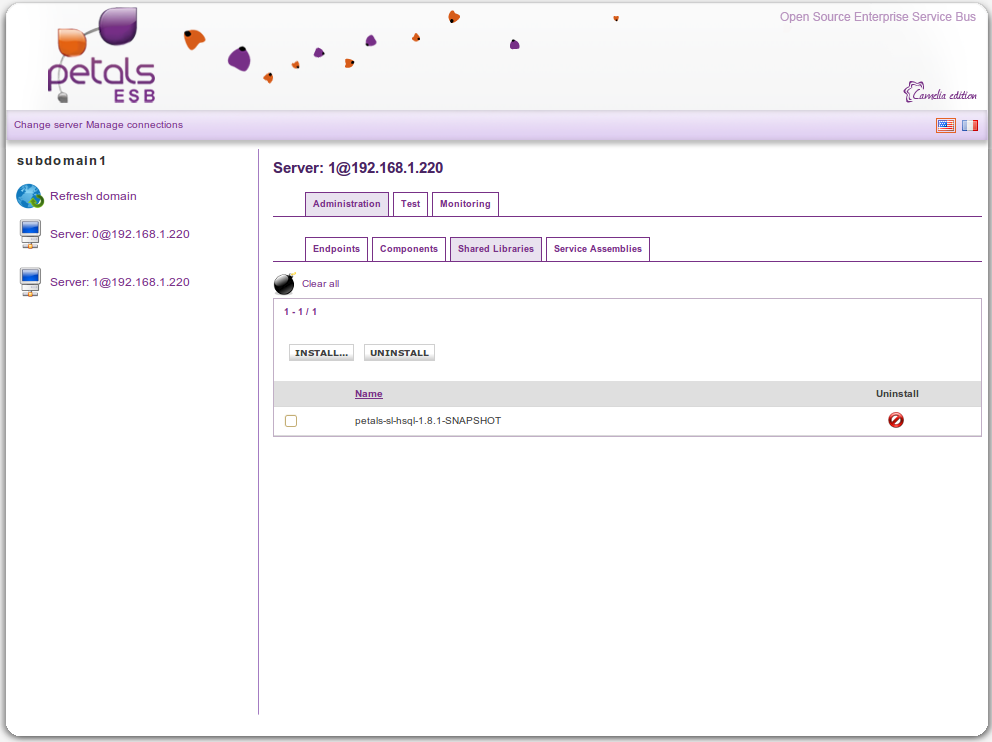The height and width of the screenshot is (742, 992).
Task: Click the Refresh domain globe icon
Action: (x=29, y=196)
